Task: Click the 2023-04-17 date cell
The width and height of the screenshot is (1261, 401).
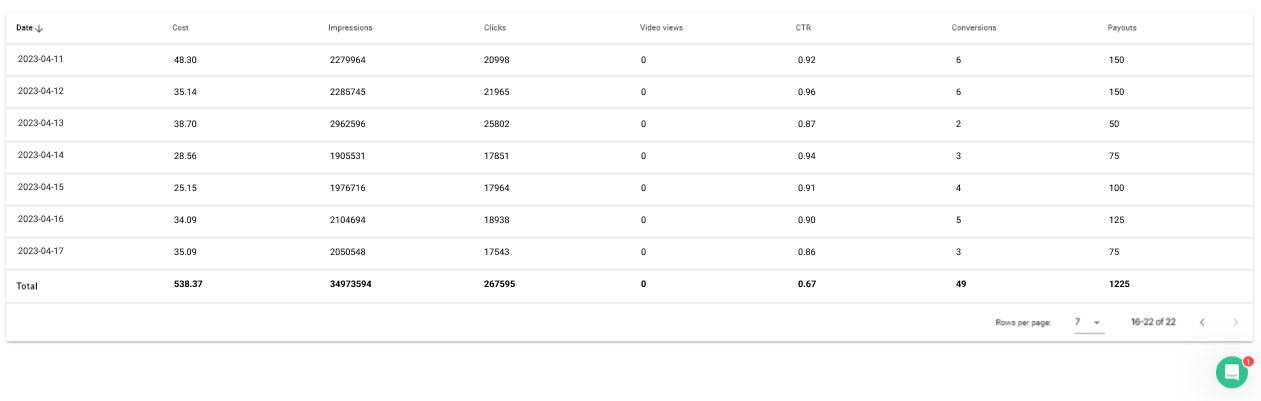Action: [x=41, y=251]
